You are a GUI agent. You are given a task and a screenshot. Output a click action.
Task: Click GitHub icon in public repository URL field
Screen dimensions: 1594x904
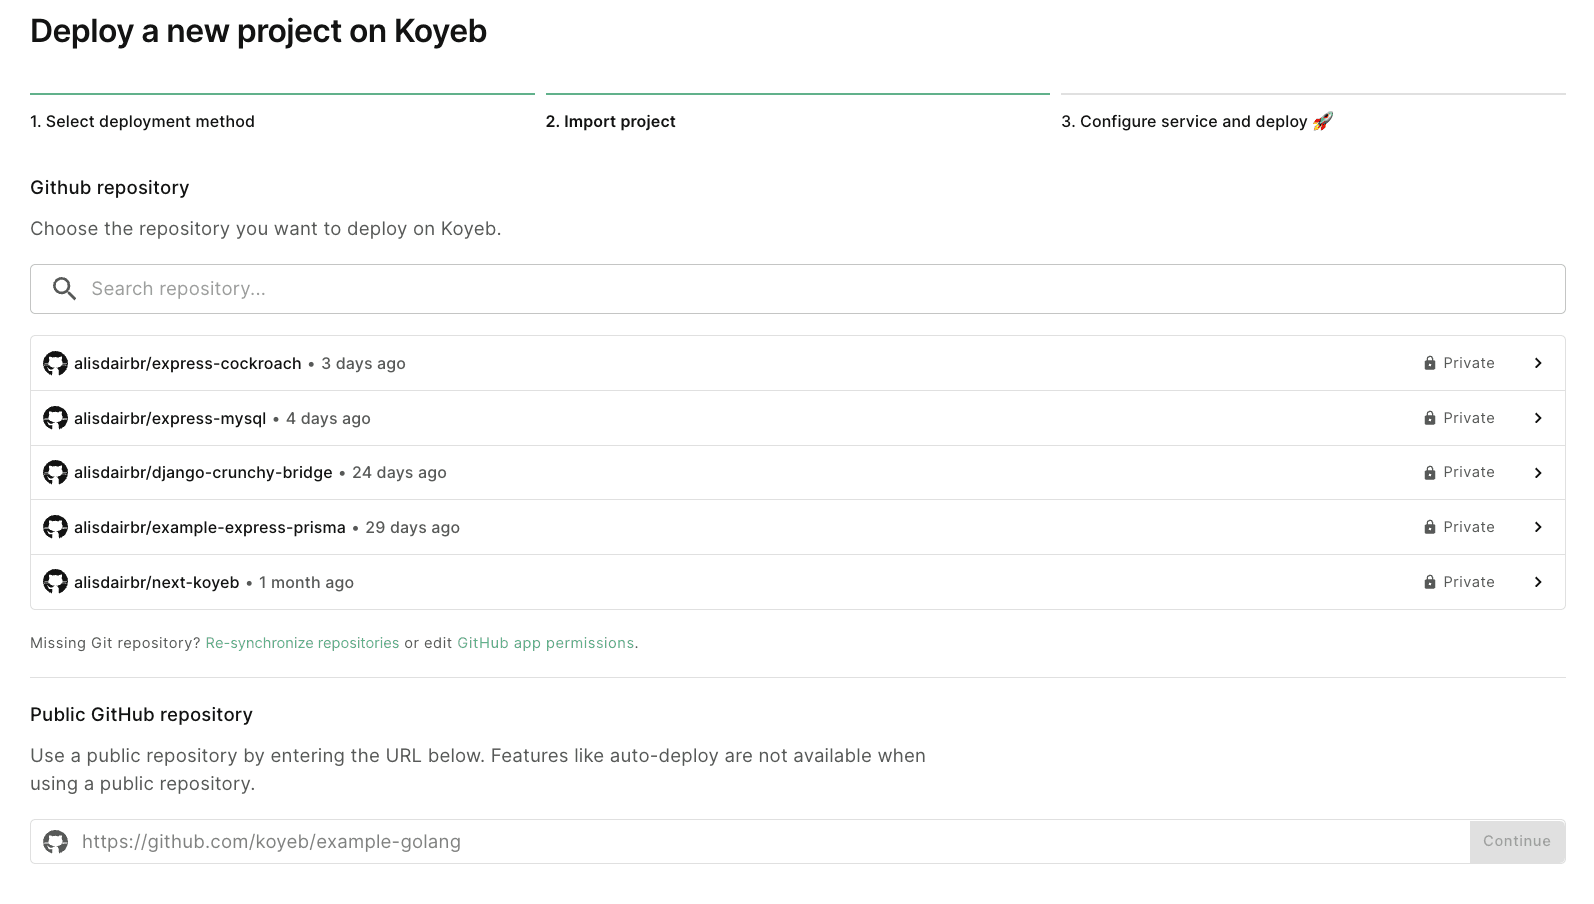(x=56, y=842)
